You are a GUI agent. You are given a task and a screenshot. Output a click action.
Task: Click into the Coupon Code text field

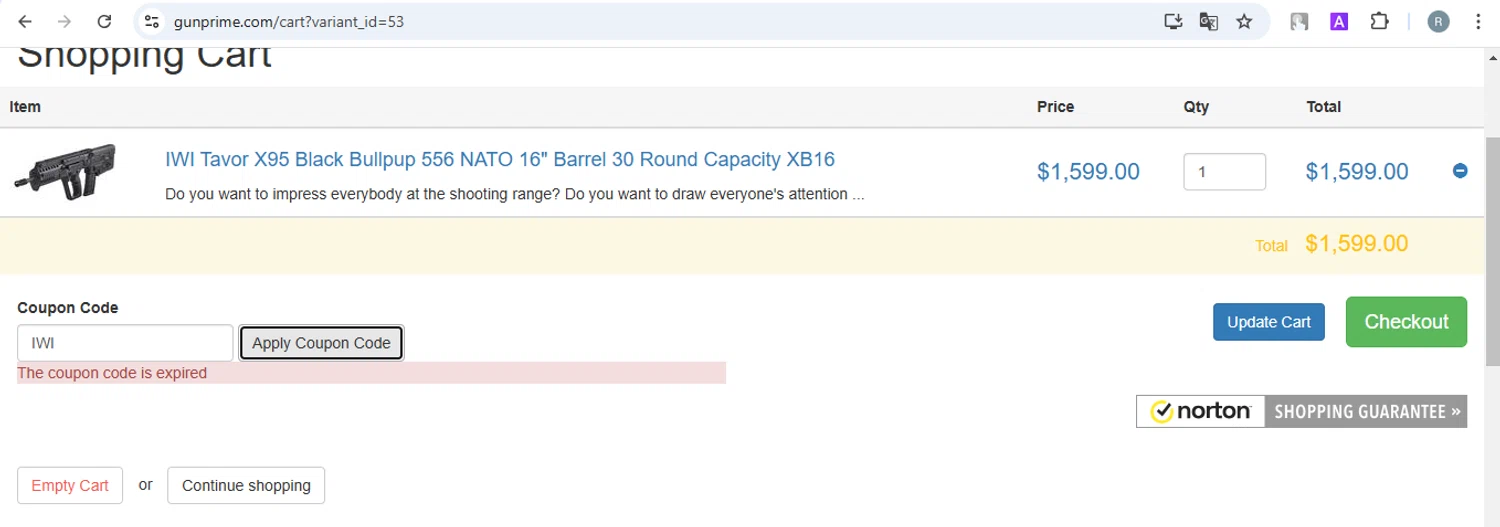click(x=125, y=343)
